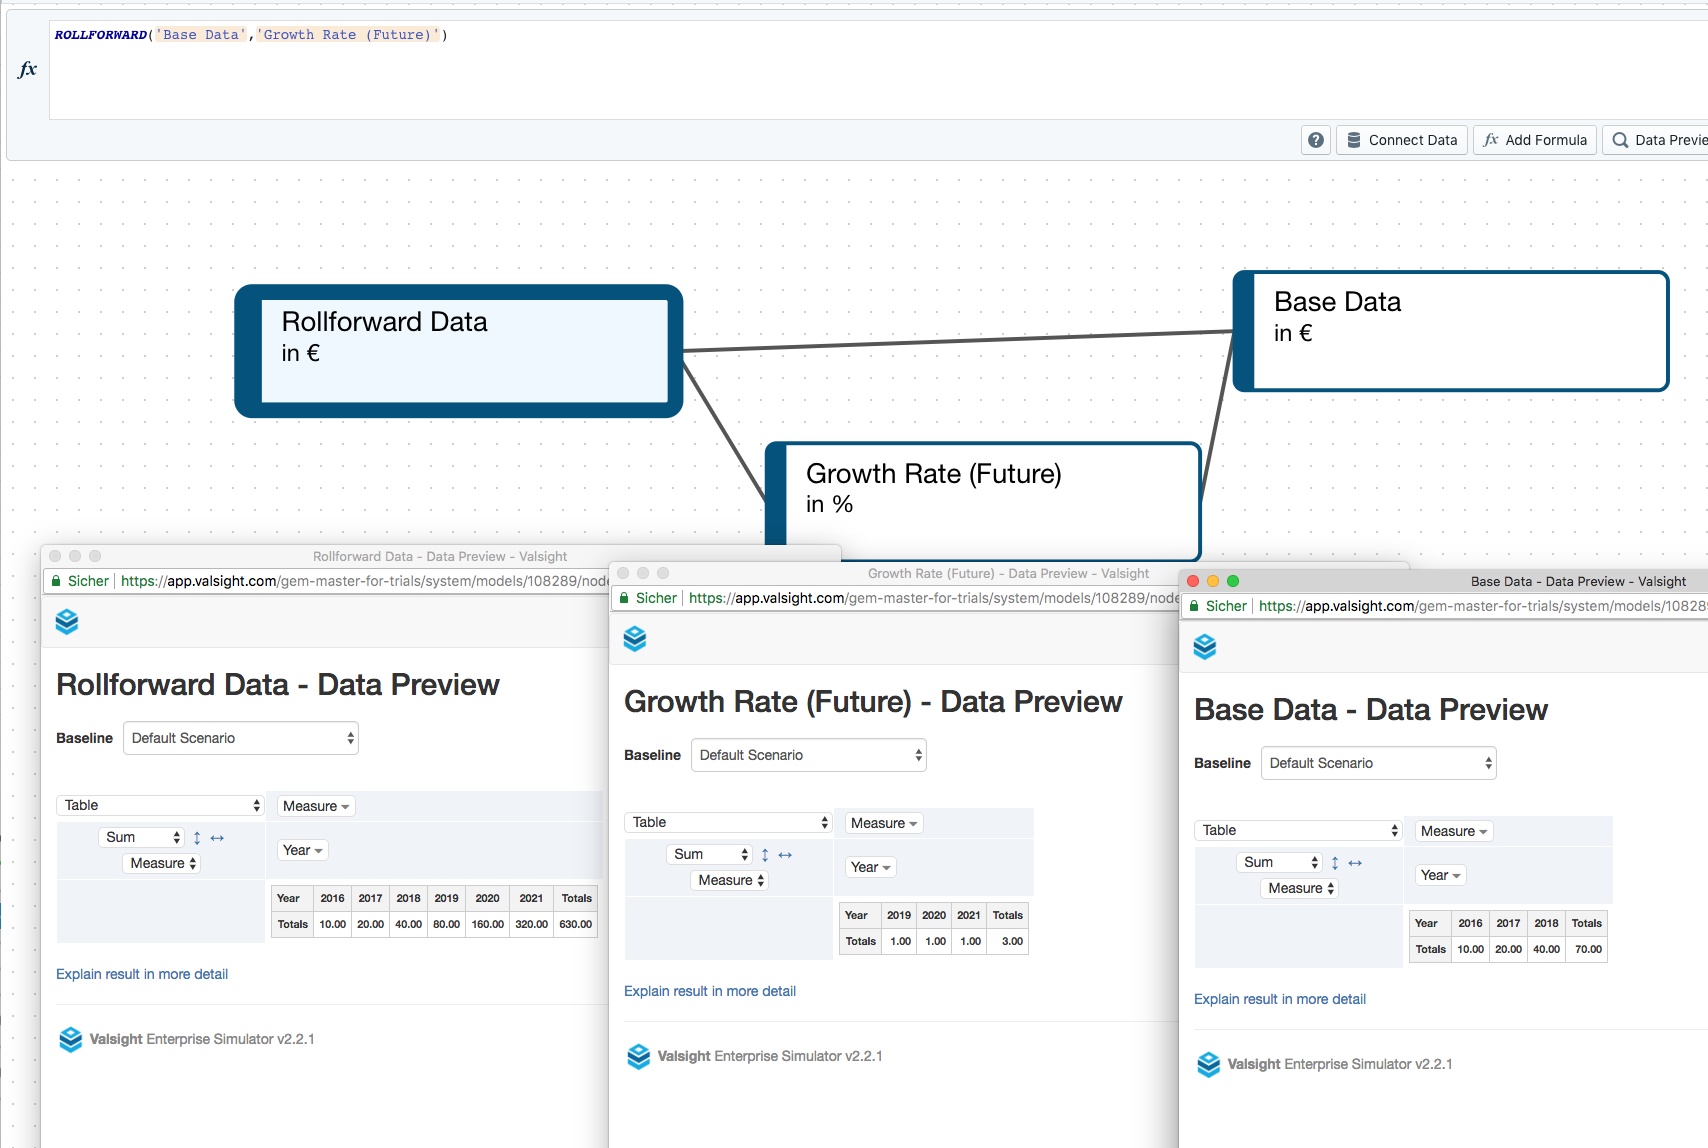Click the fx formula icon beside editor

click(x=28, y=69)
